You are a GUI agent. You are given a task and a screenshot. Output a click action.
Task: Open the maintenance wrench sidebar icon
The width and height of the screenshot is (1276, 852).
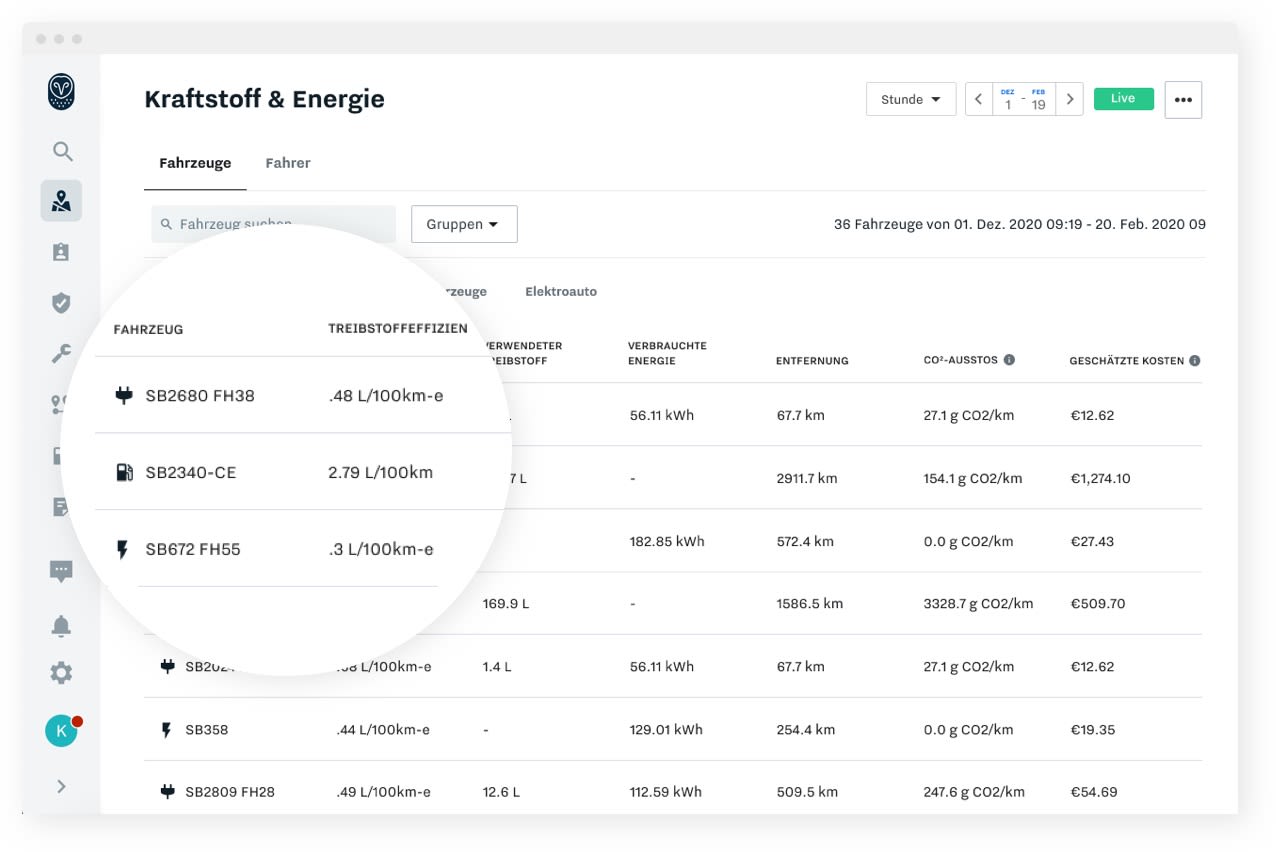click(x=61, y=354)
